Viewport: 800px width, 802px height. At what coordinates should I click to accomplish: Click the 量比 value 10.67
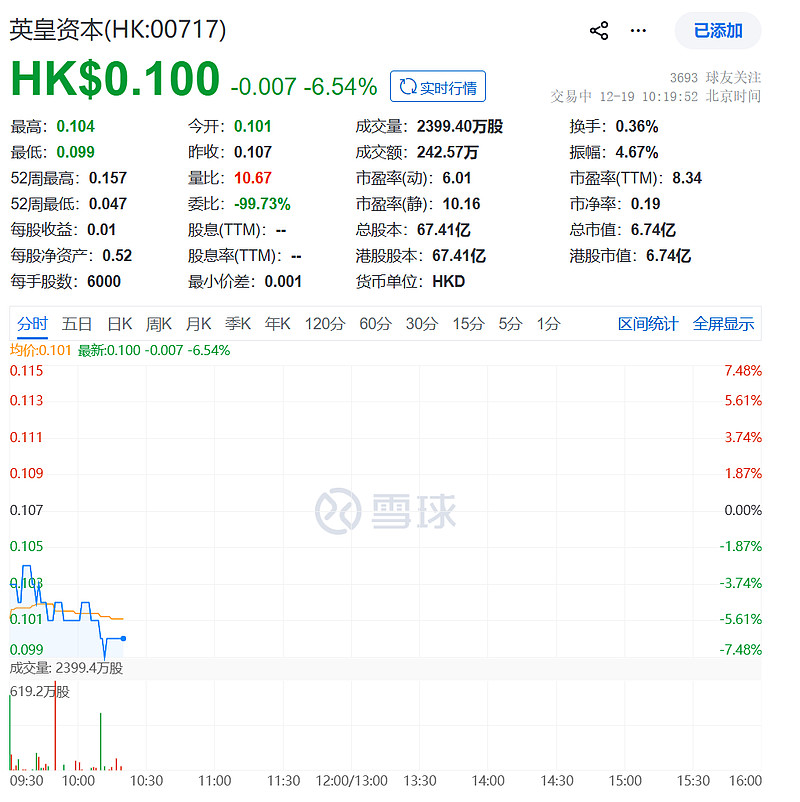point(253,178)
